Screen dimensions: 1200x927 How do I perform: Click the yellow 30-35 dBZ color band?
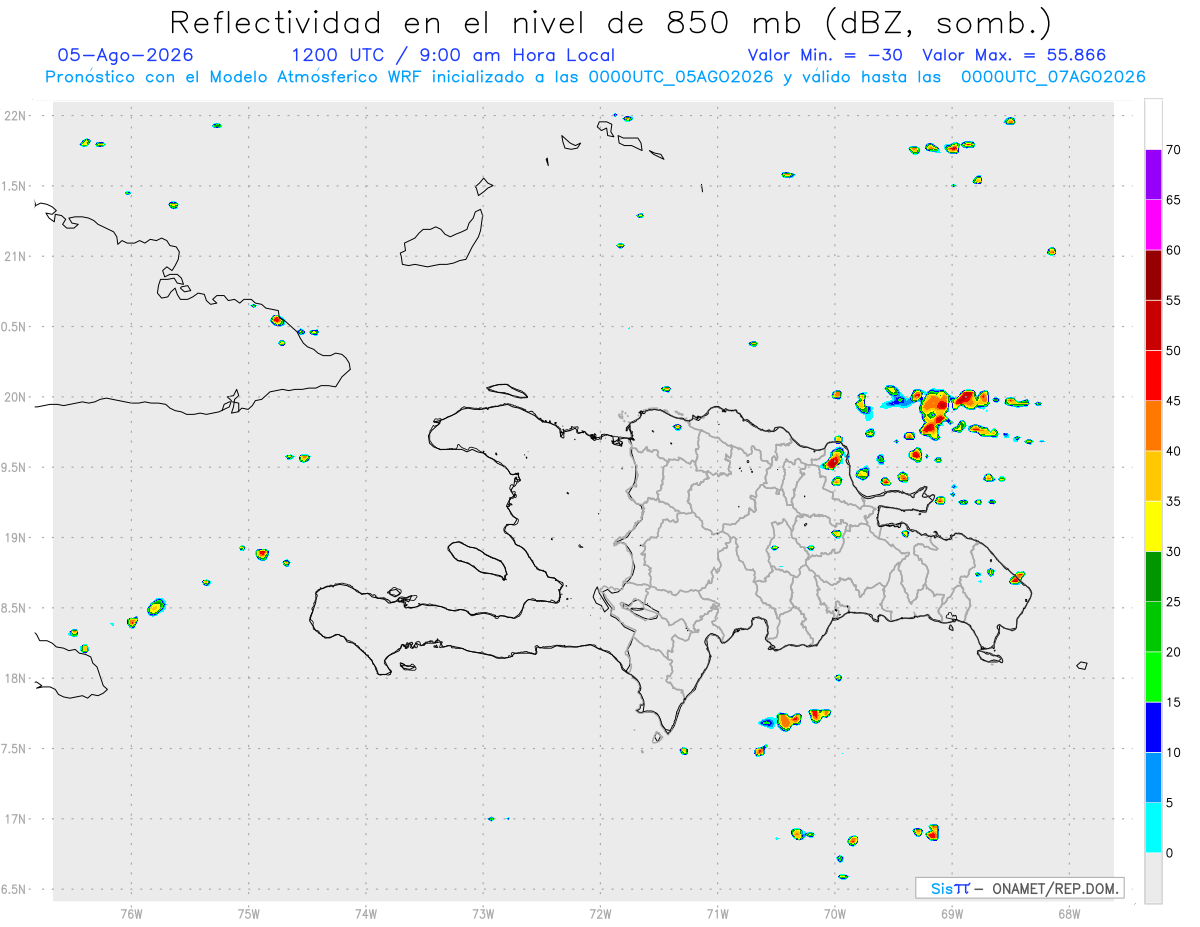[1153, 526]
